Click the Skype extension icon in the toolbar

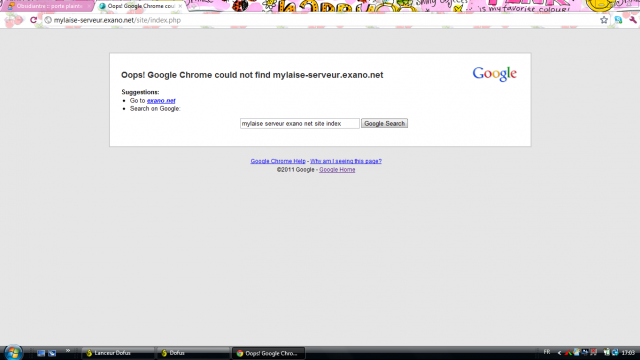619,20
